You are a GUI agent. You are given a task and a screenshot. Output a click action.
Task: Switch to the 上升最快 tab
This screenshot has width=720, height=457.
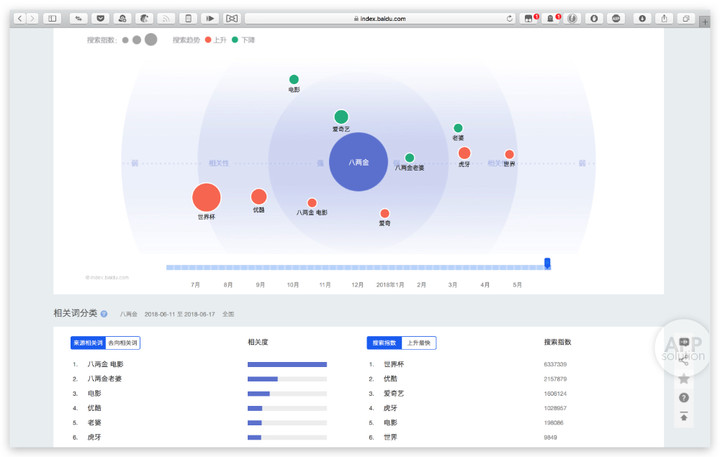[419, 343]
